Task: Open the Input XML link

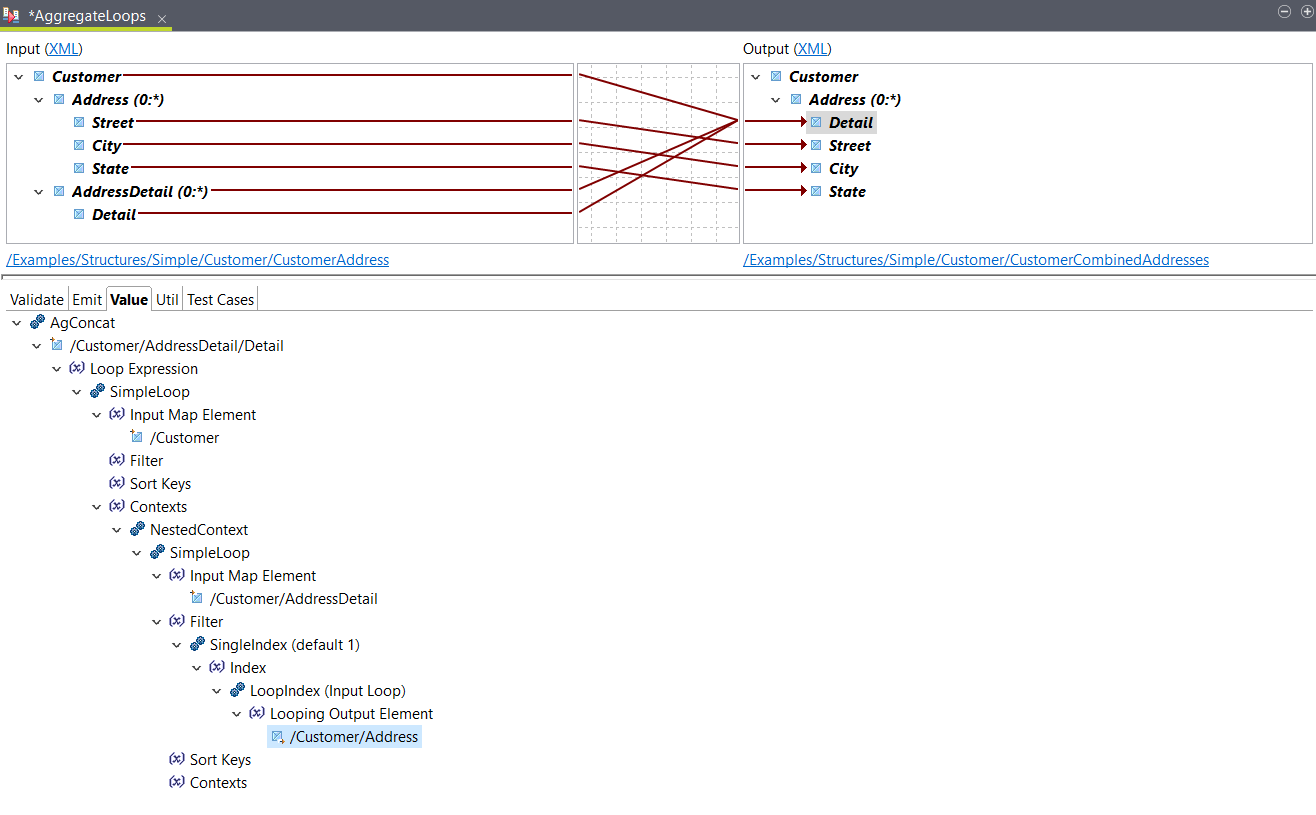Action: 63,48
